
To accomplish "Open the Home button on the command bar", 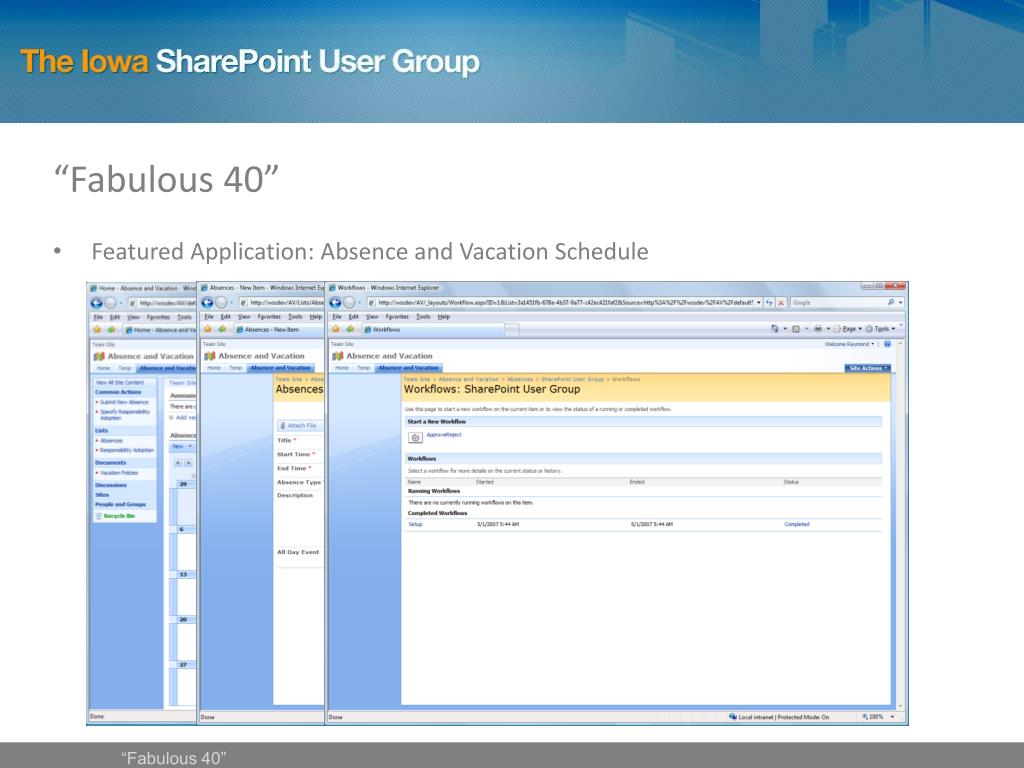I will pos(775,329).
